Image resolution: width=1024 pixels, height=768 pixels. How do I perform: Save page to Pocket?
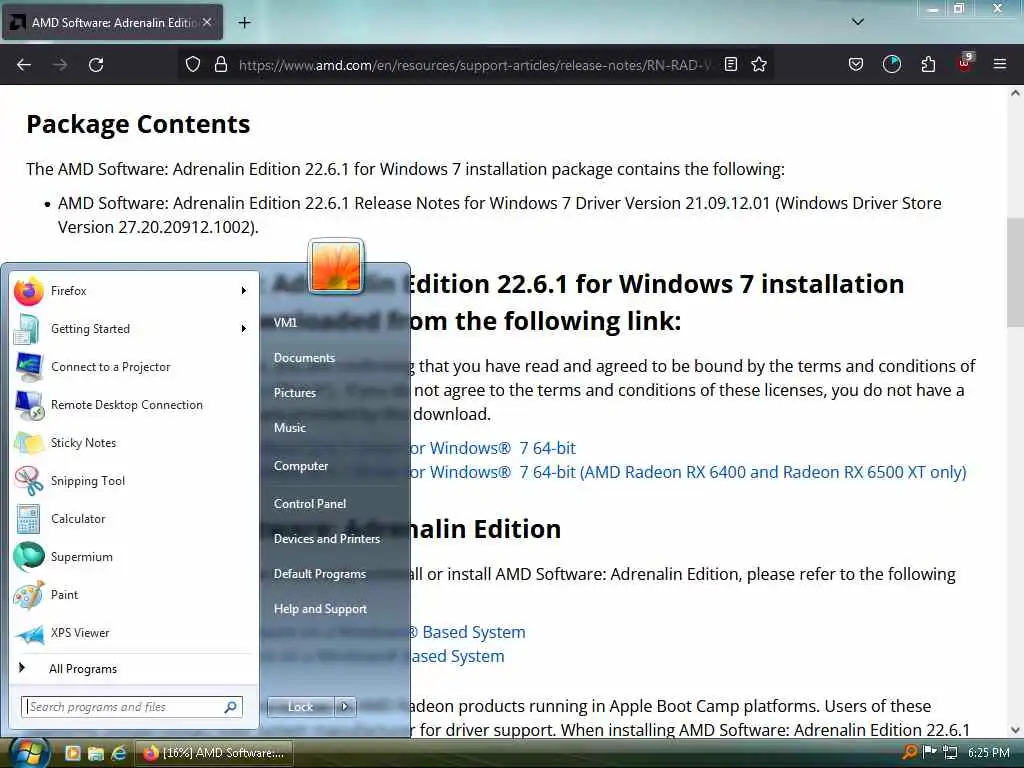click(x=856, y=64)
